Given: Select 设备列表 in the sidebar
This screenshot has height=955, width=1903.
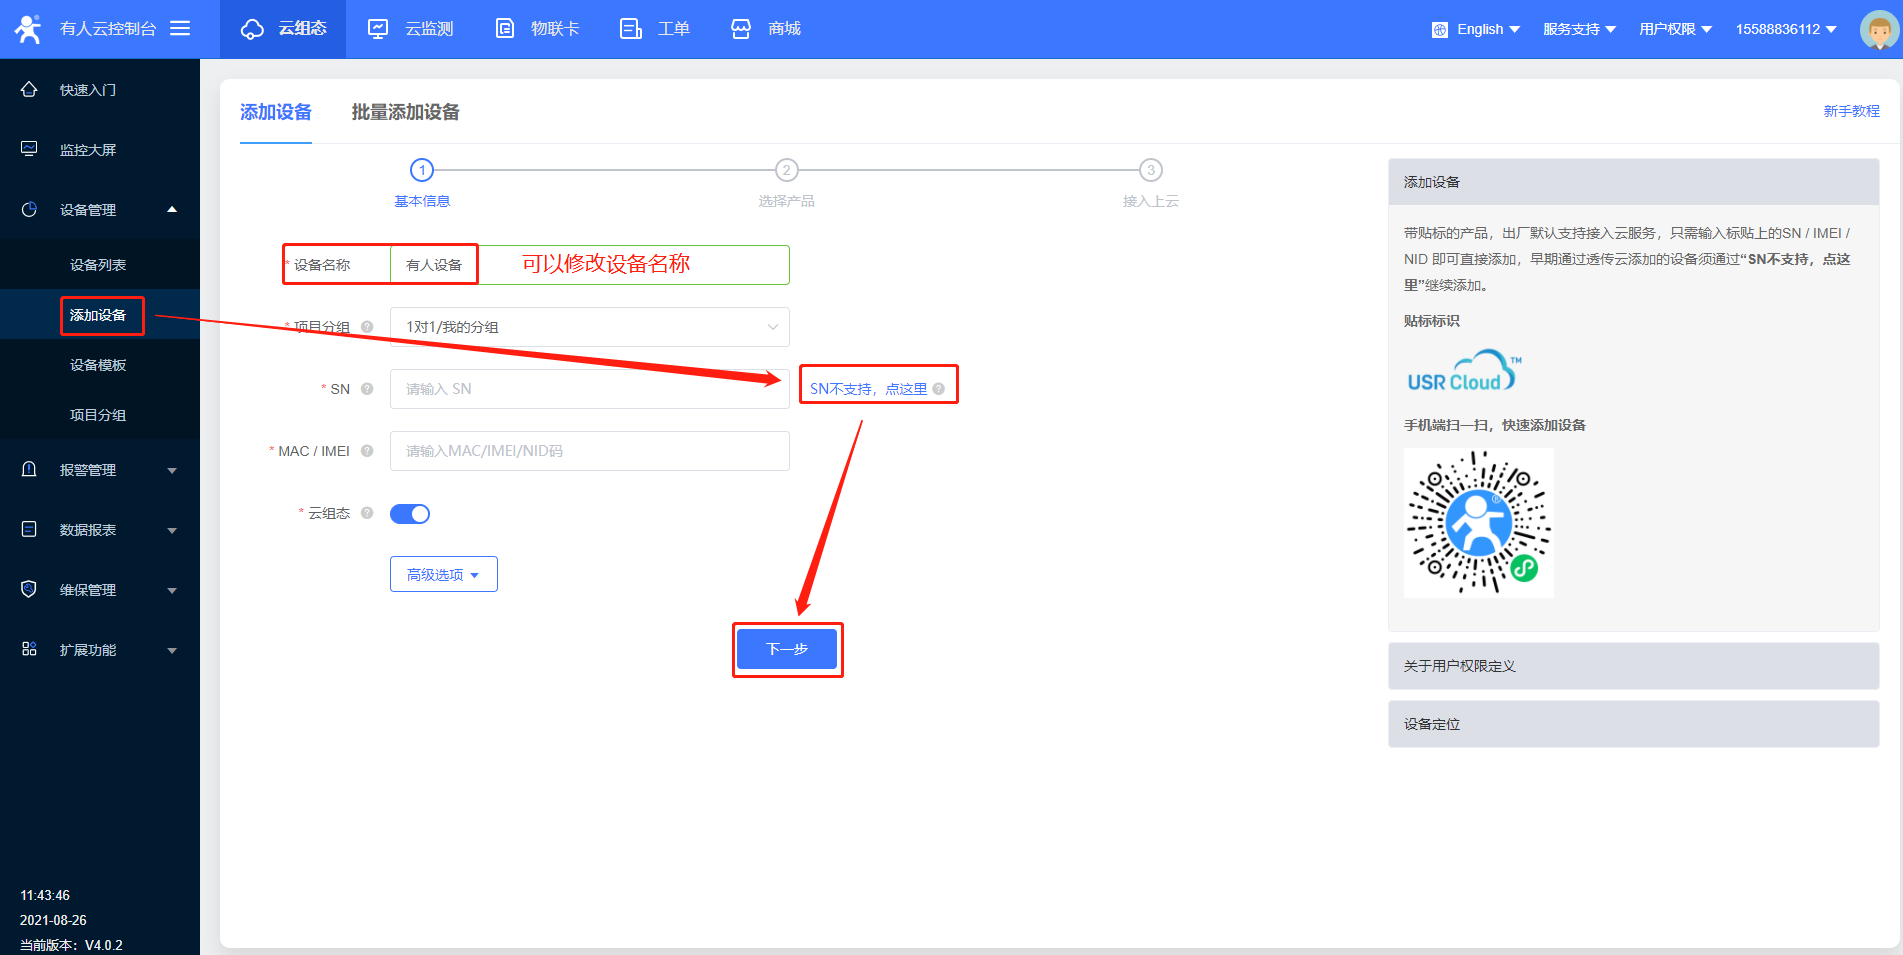Looking at the screenshot, I should click(98, 265).
